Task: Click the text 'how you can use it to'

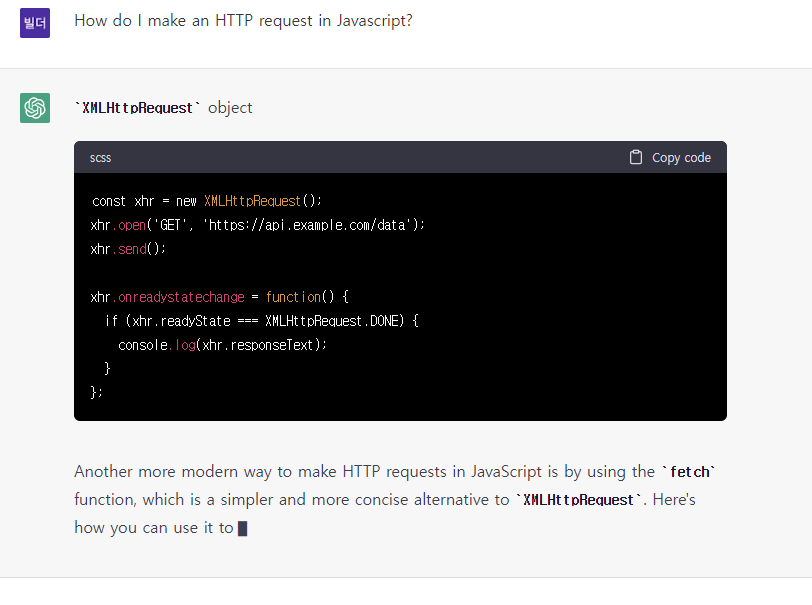Action: point(154,528)
